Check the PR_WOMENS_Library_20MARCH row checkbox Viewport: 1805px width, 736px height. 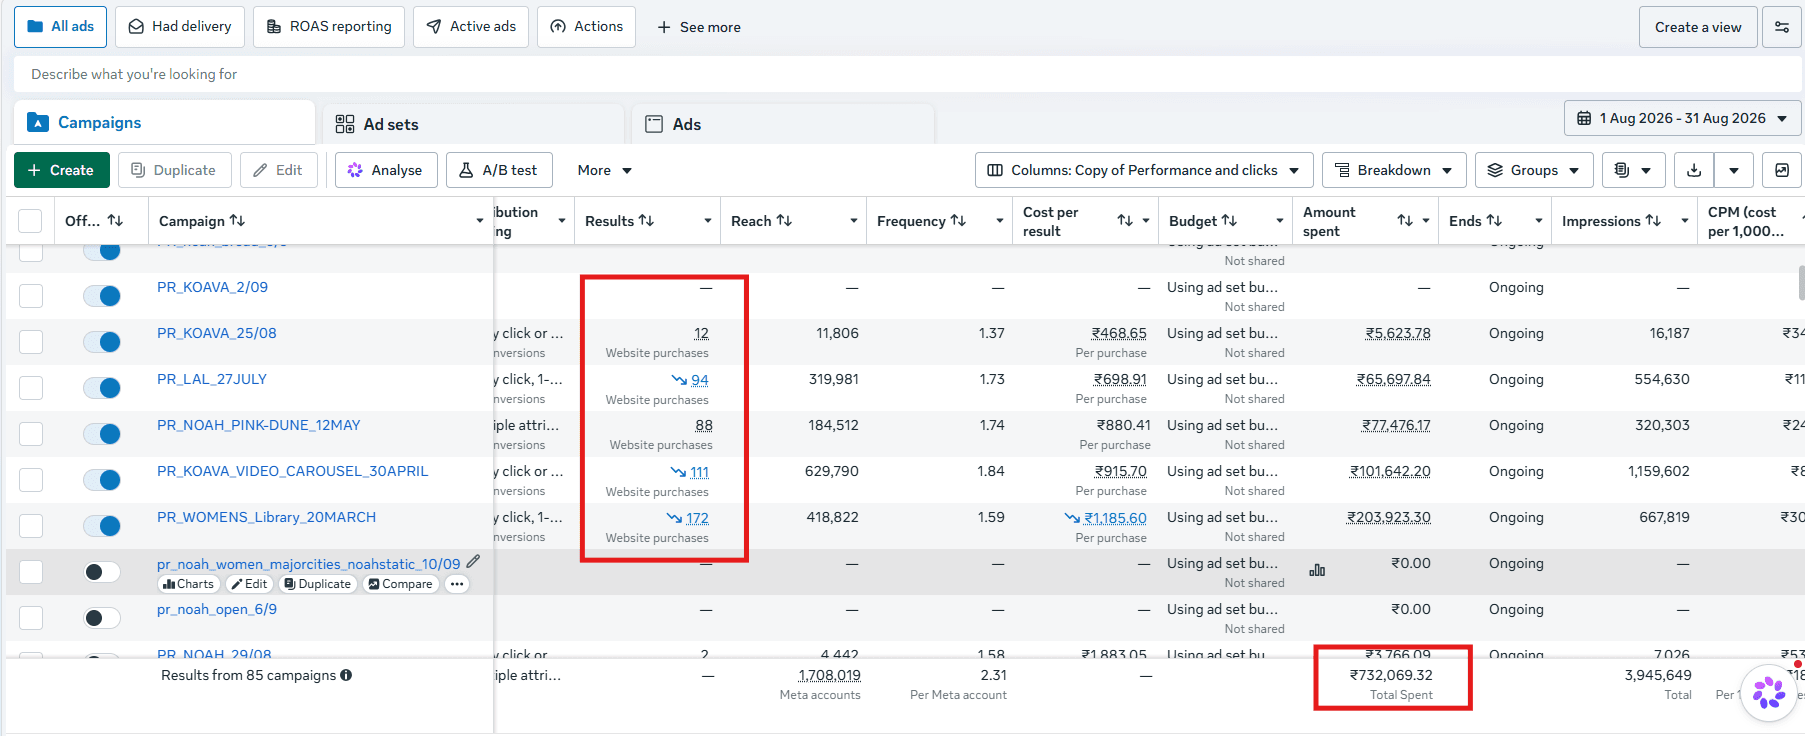[x=31, y=526]
